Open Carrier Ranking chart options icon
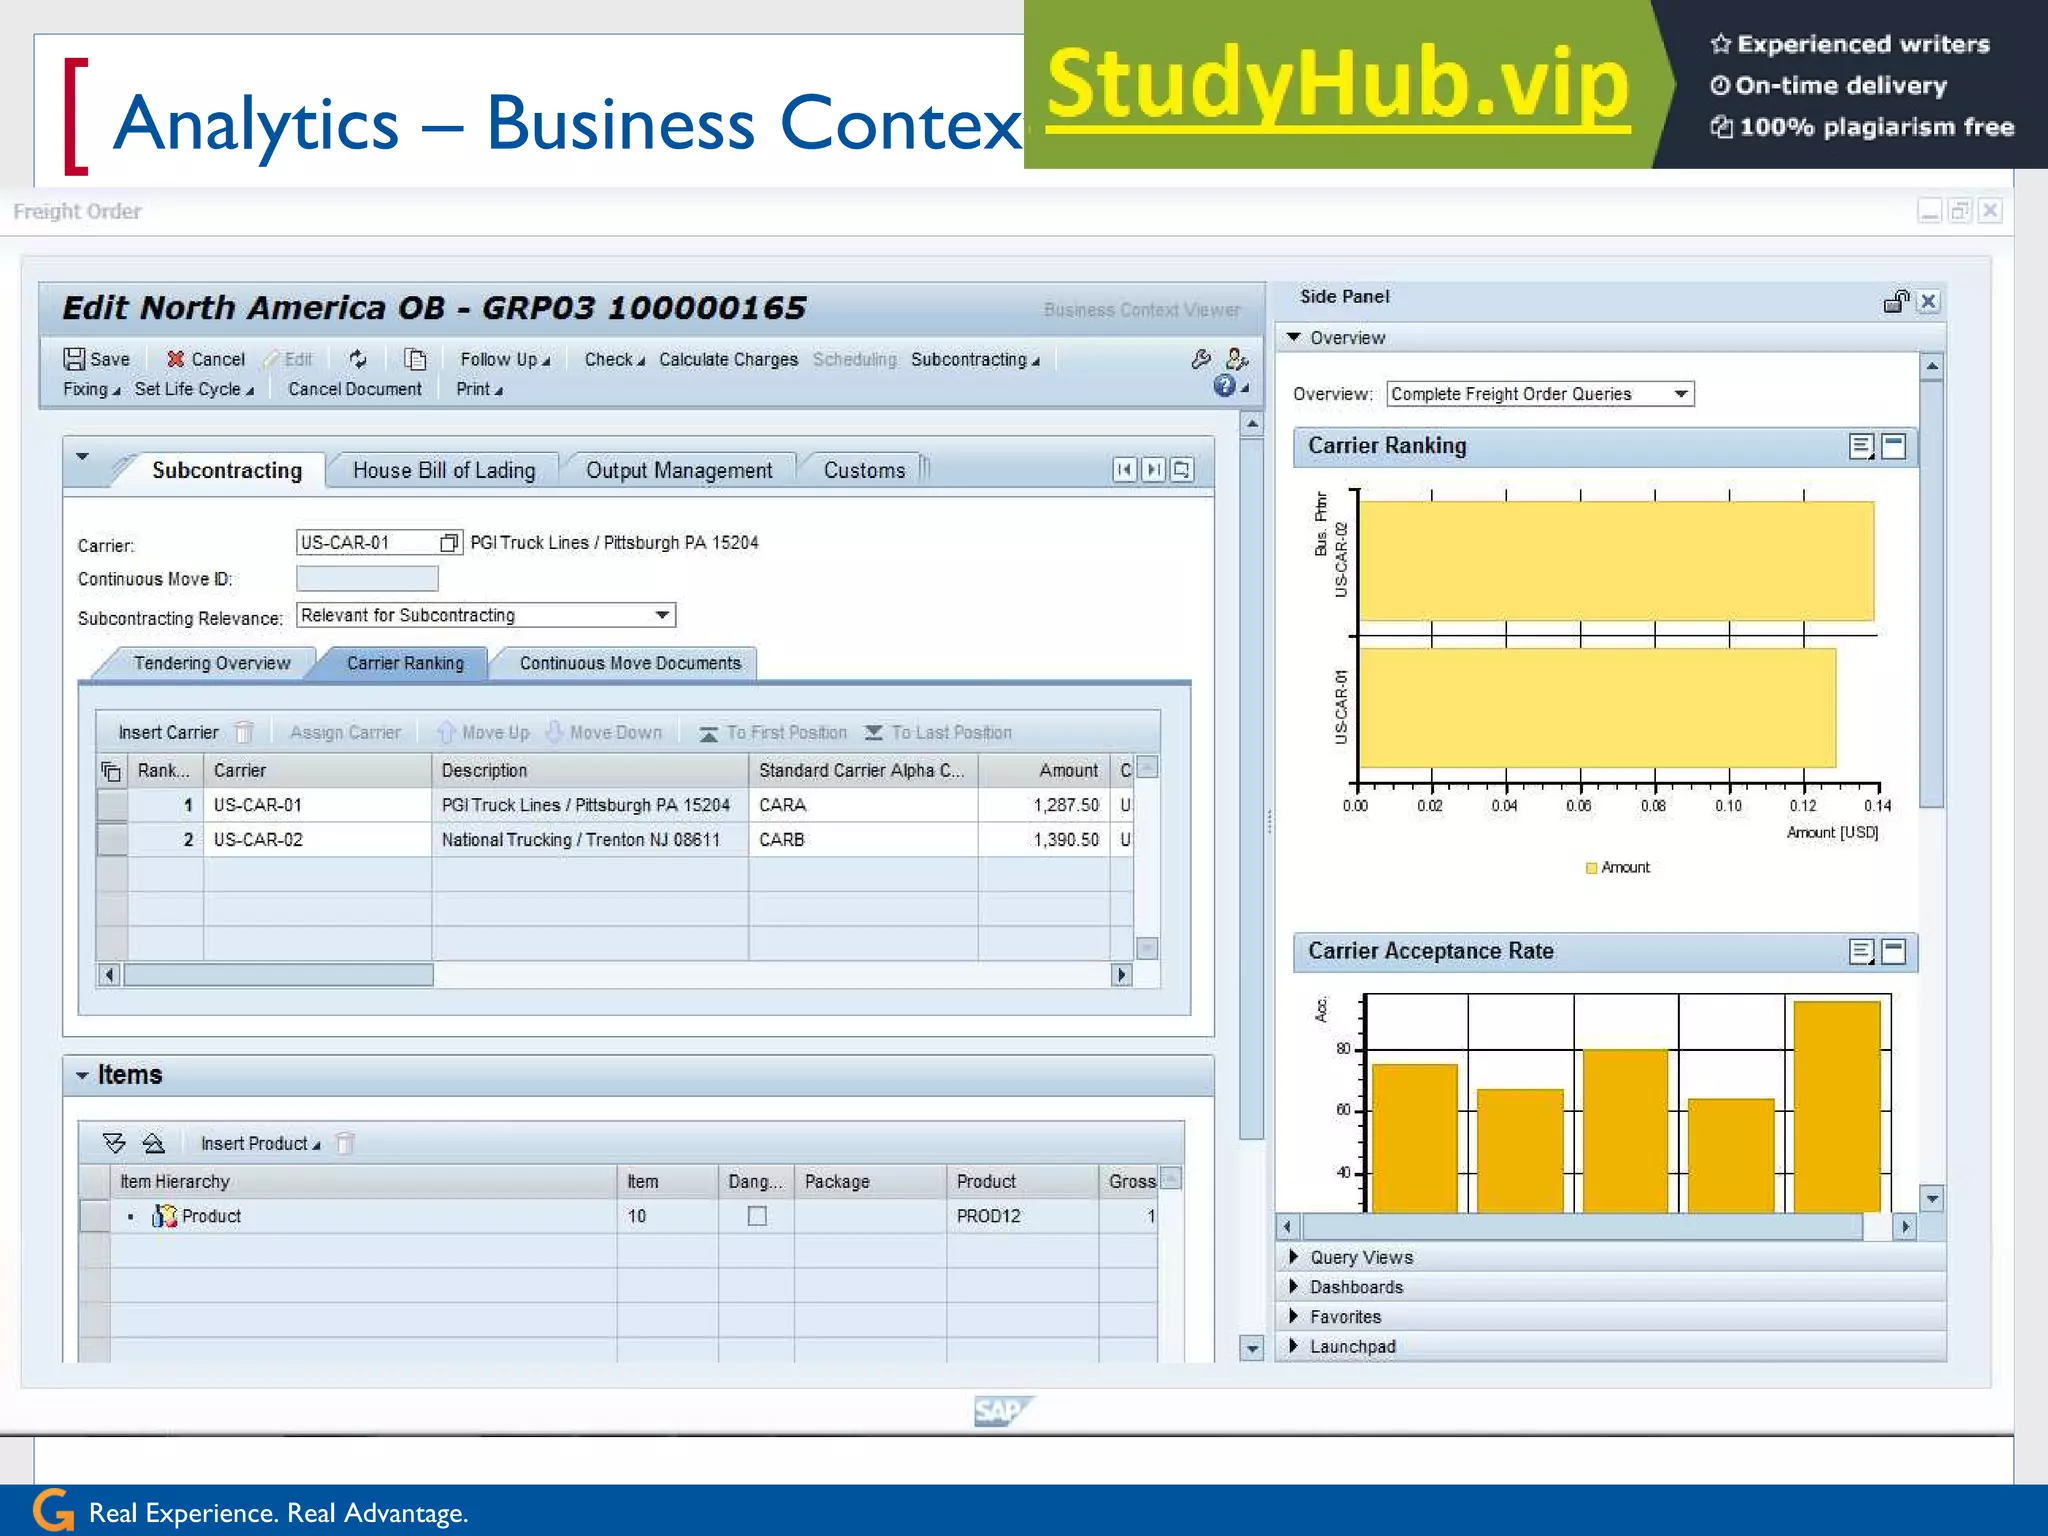 click(1861, 446)
